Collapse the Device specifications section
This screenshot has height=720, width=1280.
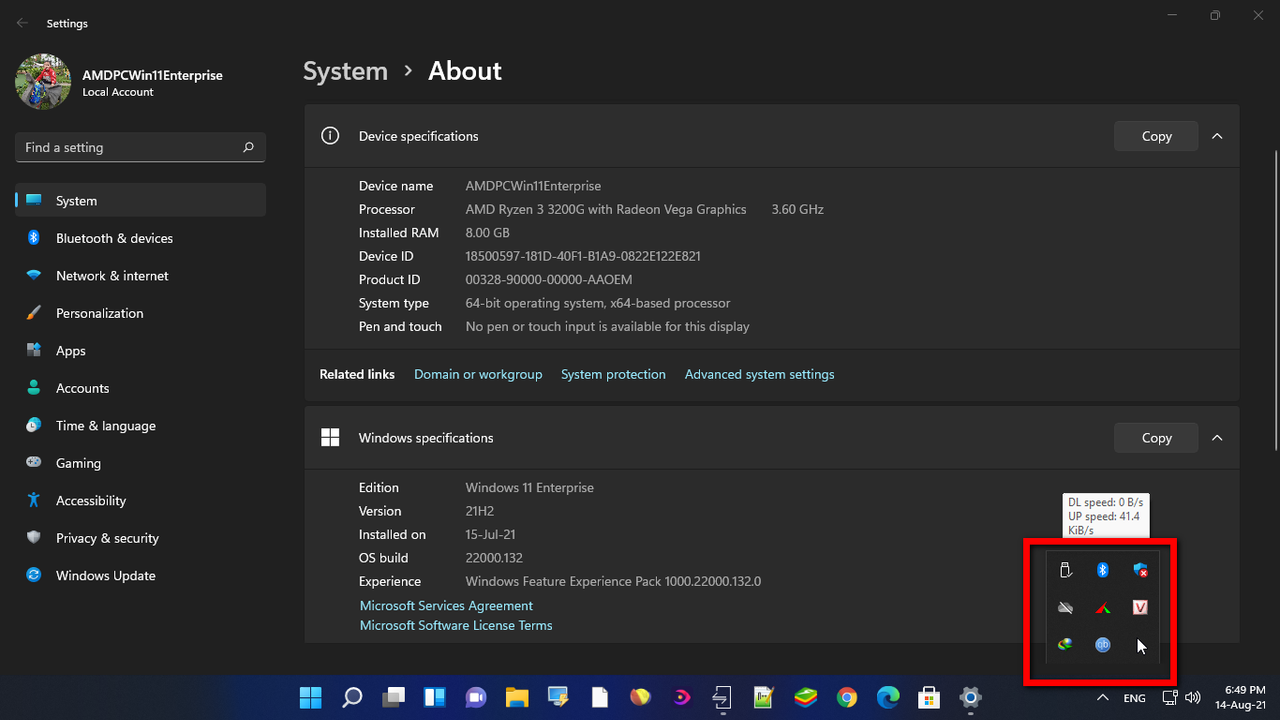pos(1217,136)
